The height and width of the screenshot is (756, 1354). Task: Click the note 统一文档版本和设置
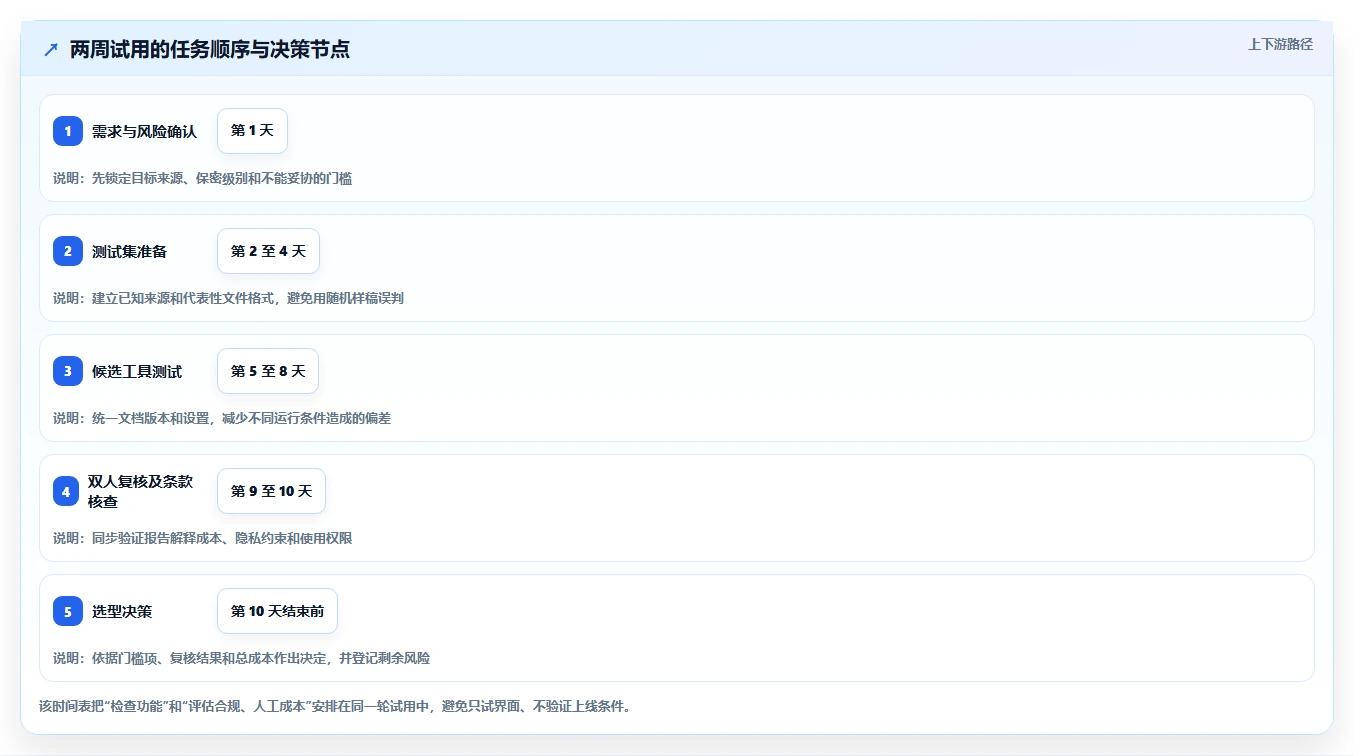pyautogui.click(x=222, y=418)
